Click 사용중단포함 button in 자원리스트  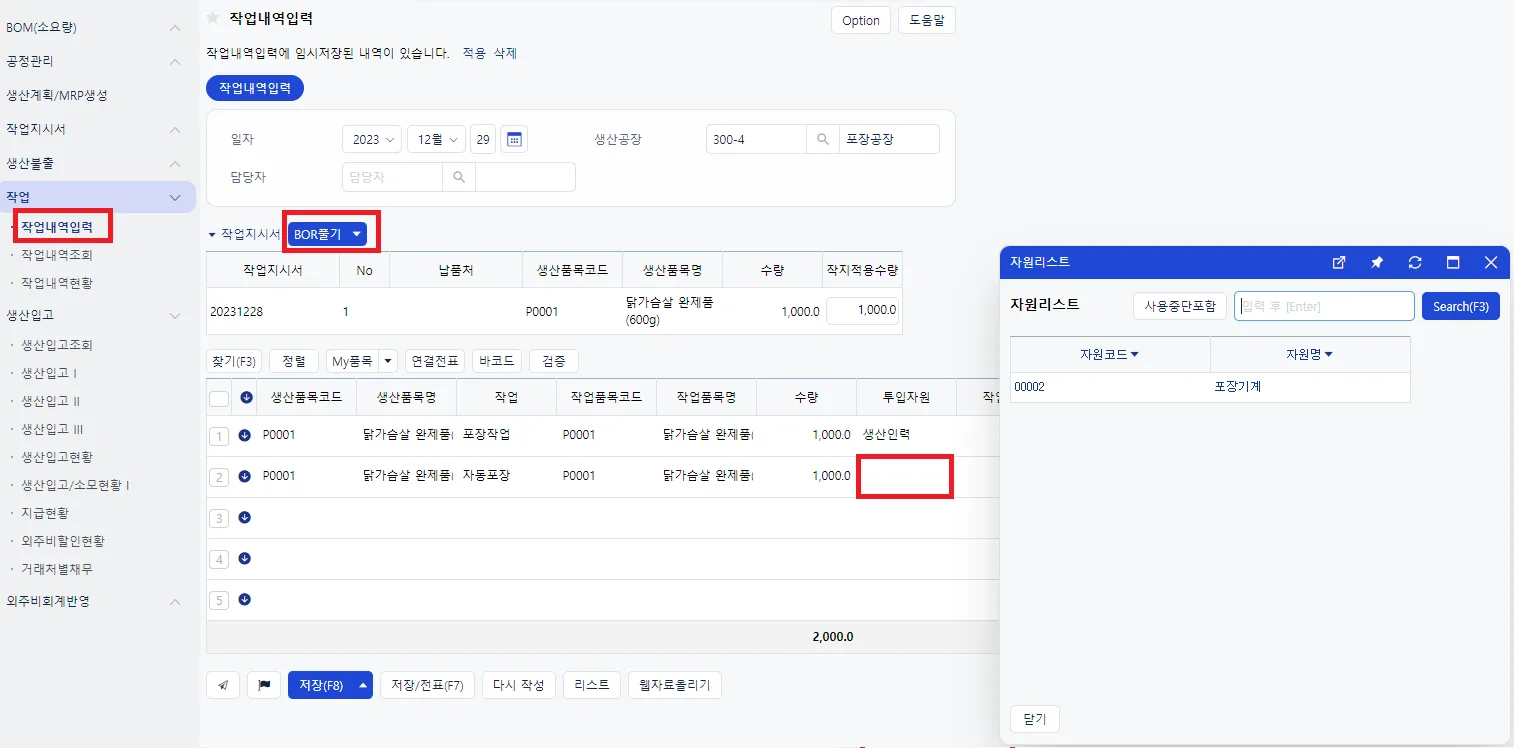coord(1180,306)
